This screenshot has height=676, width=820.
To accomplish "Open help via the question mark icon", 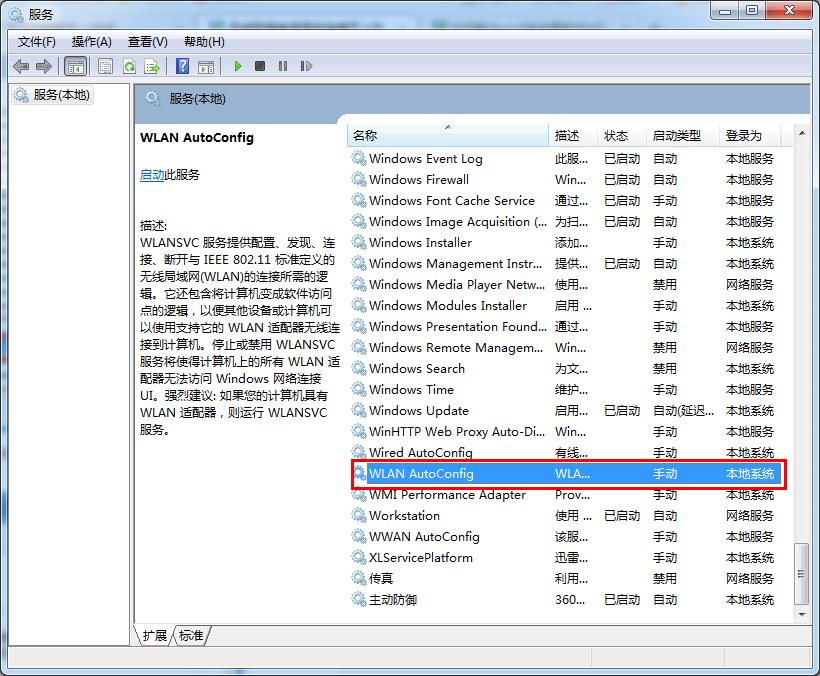I will (x=181, y=66).
